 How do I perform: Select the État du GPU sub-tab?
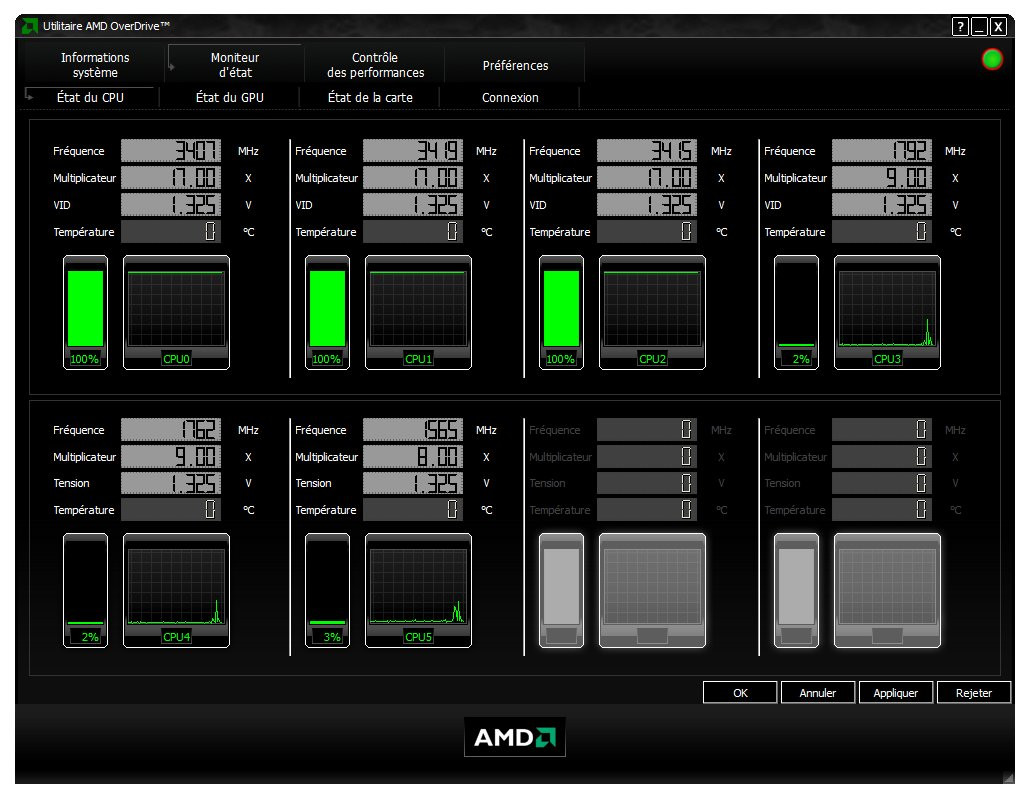click(230, 97)
